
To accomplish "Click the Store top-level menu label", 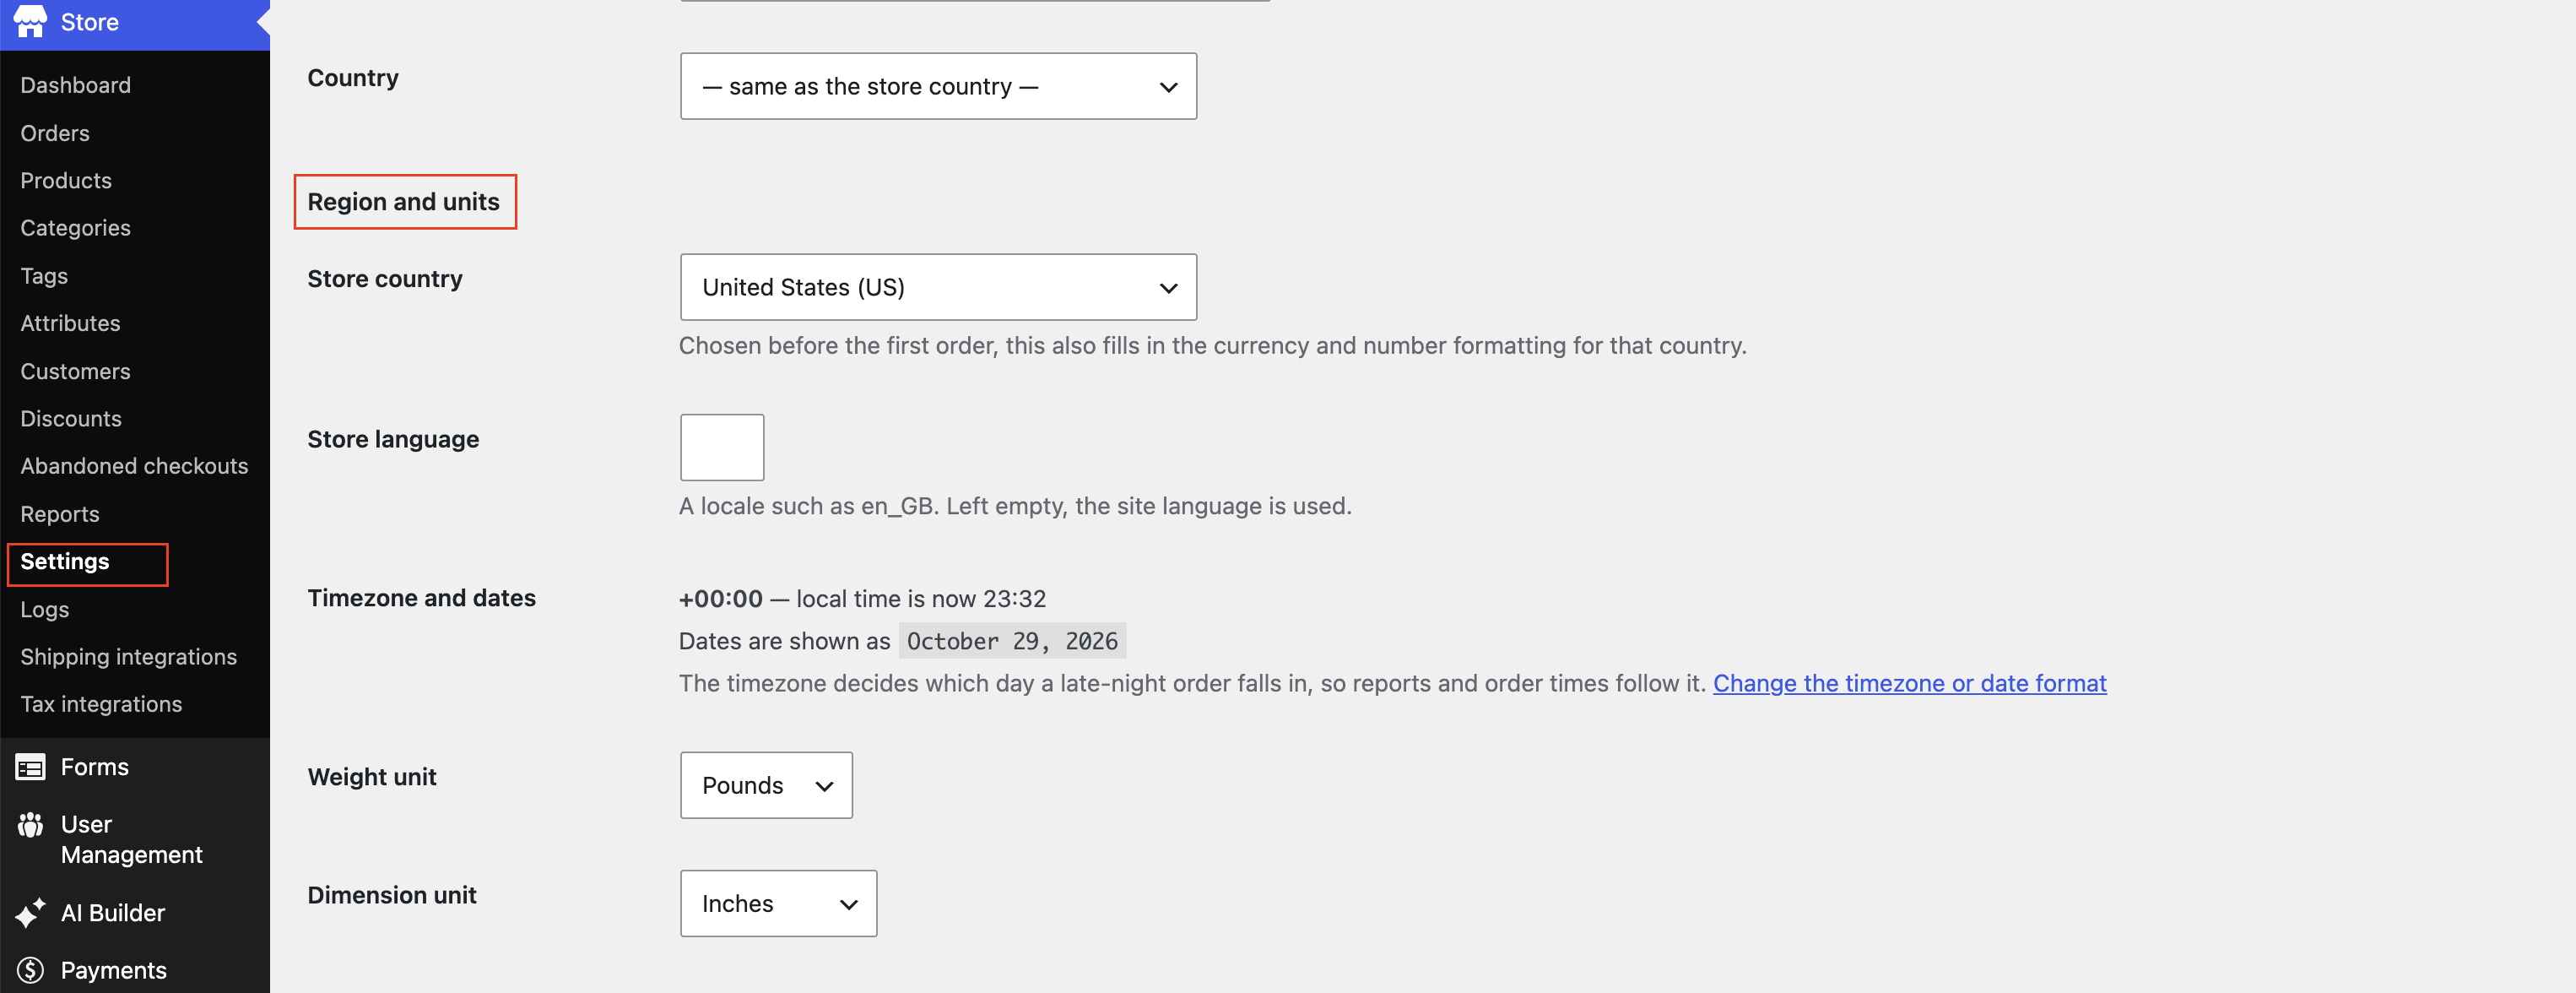I will click(x=90, y=22).
